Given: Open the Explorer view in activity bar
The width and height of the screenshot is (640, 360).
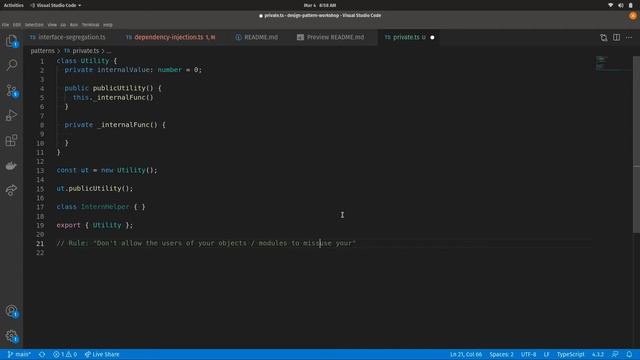Looking at the screenshot, I should pos(11,41).
